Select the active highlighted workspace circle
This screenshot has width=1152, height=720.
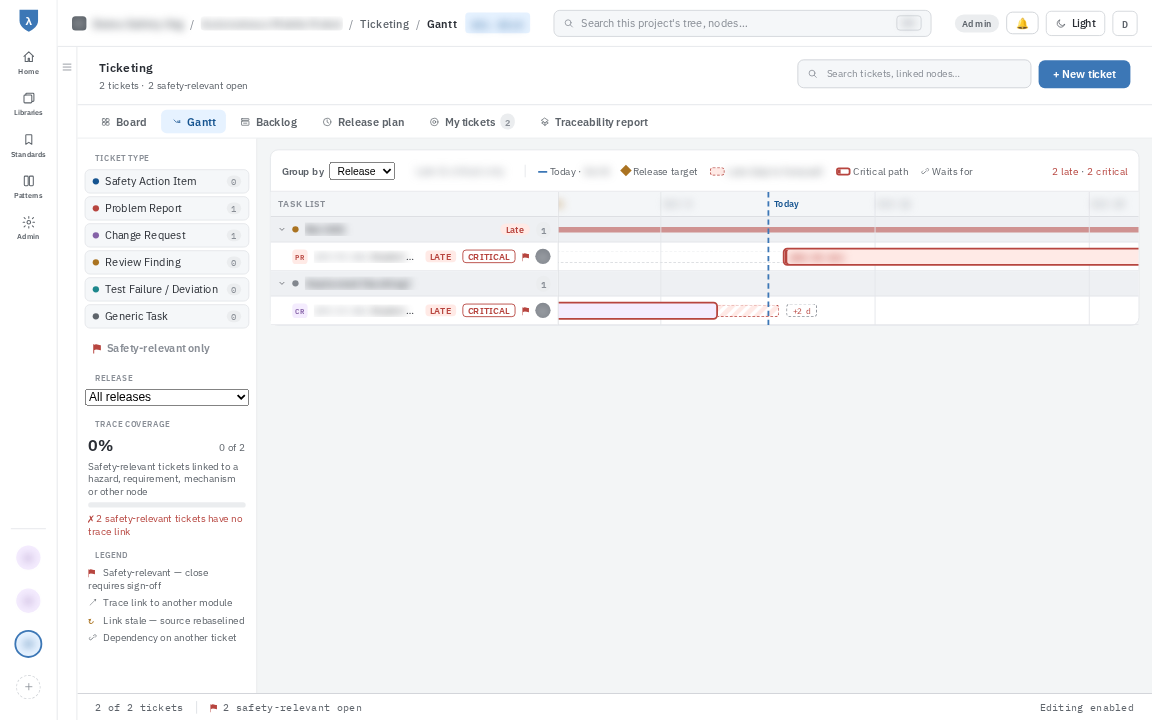(x=28, y=644)
